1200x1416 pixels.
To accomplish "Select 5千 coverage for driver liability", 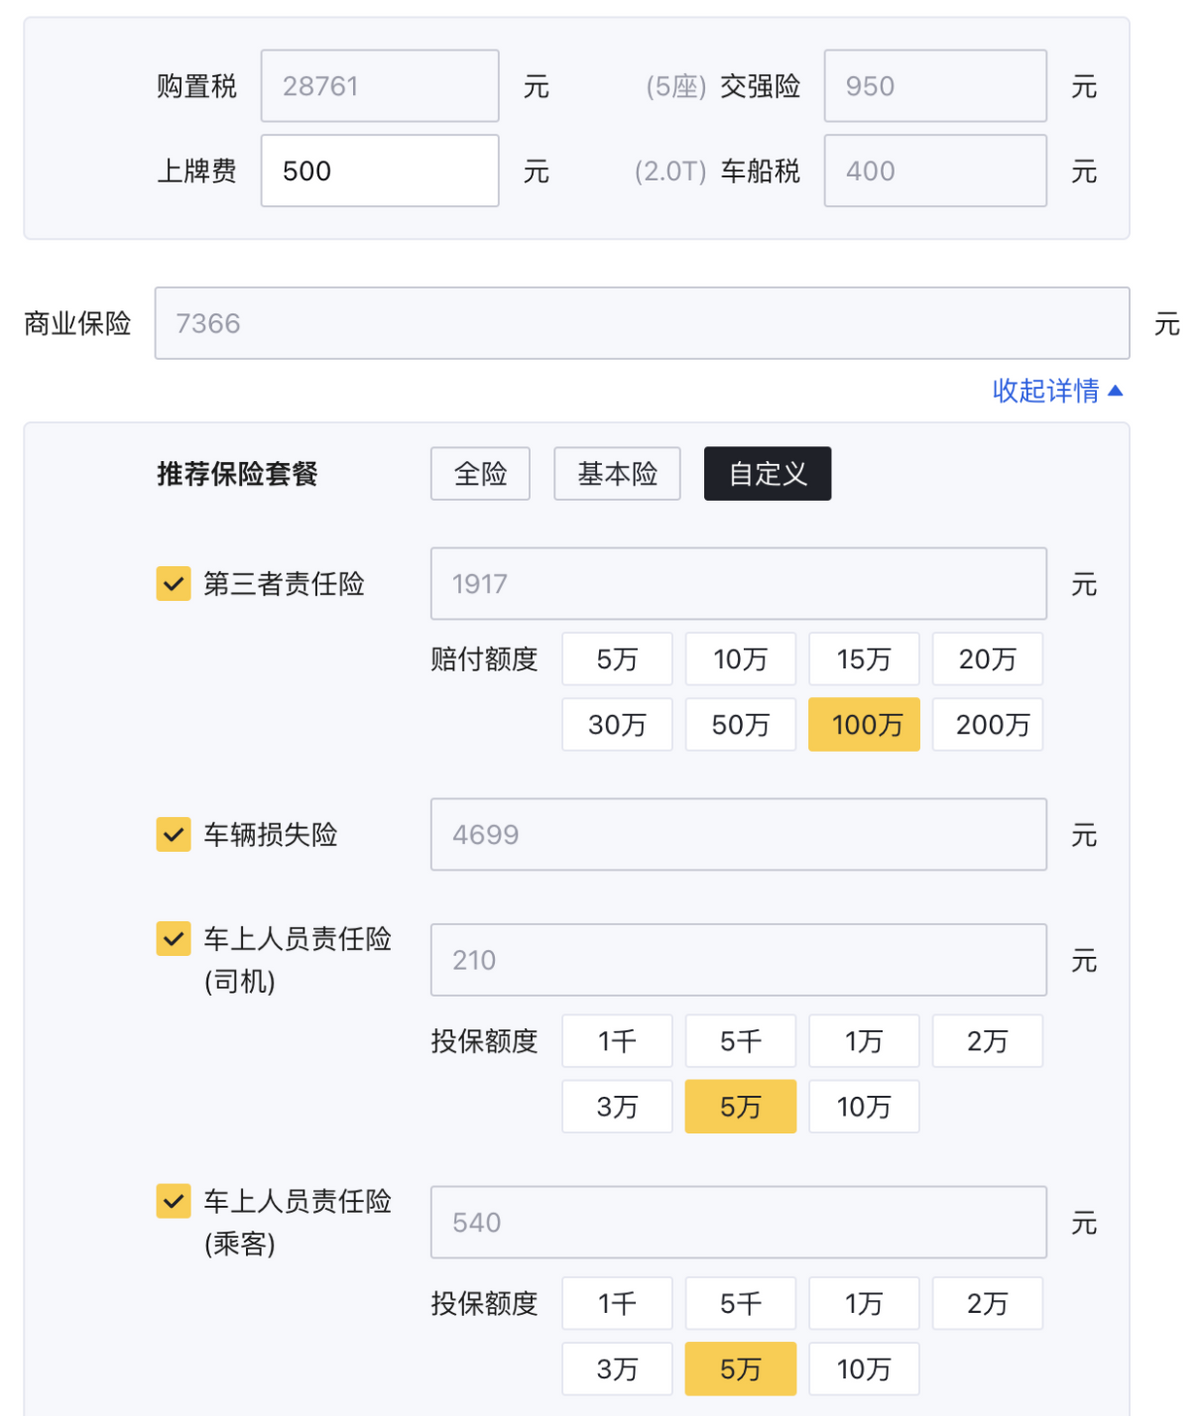I will coord(740,1041).
